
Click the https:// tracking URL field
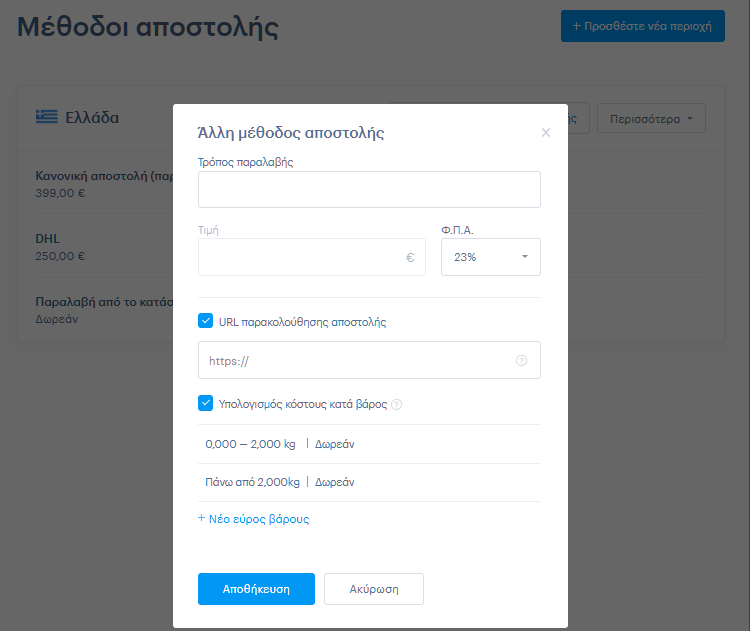click(x=369, y=360)
